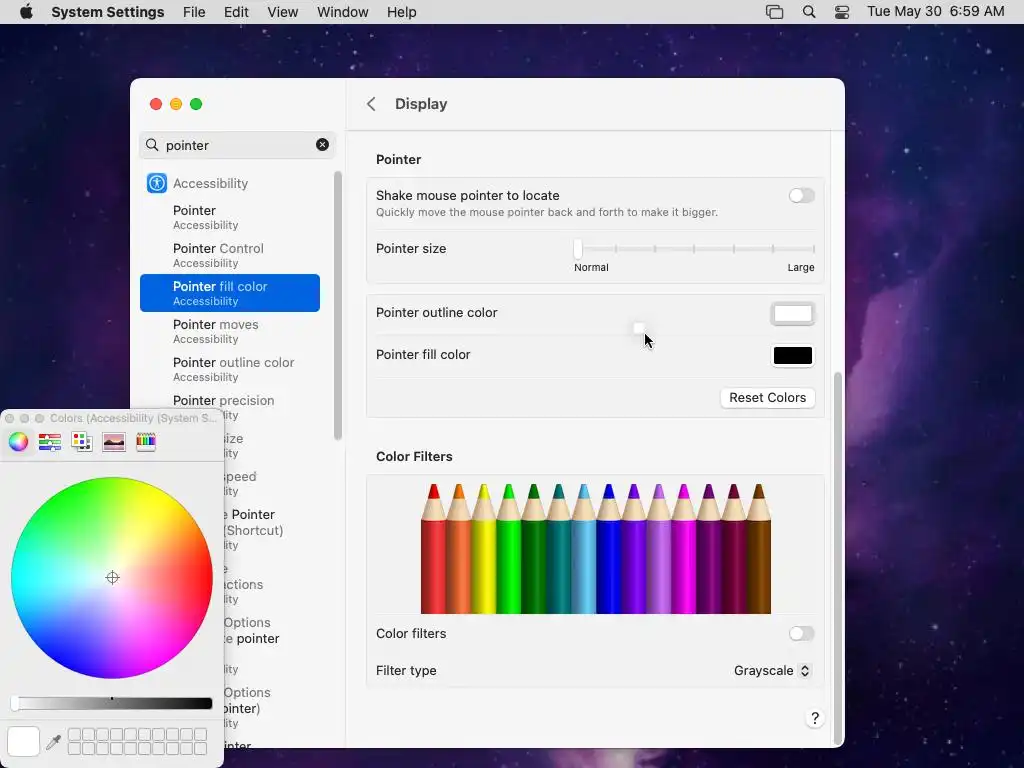The width and height of the screenshot is (1024, 768).
Task: Open the color palettes picker tab
Action: [x=82, y=442]
